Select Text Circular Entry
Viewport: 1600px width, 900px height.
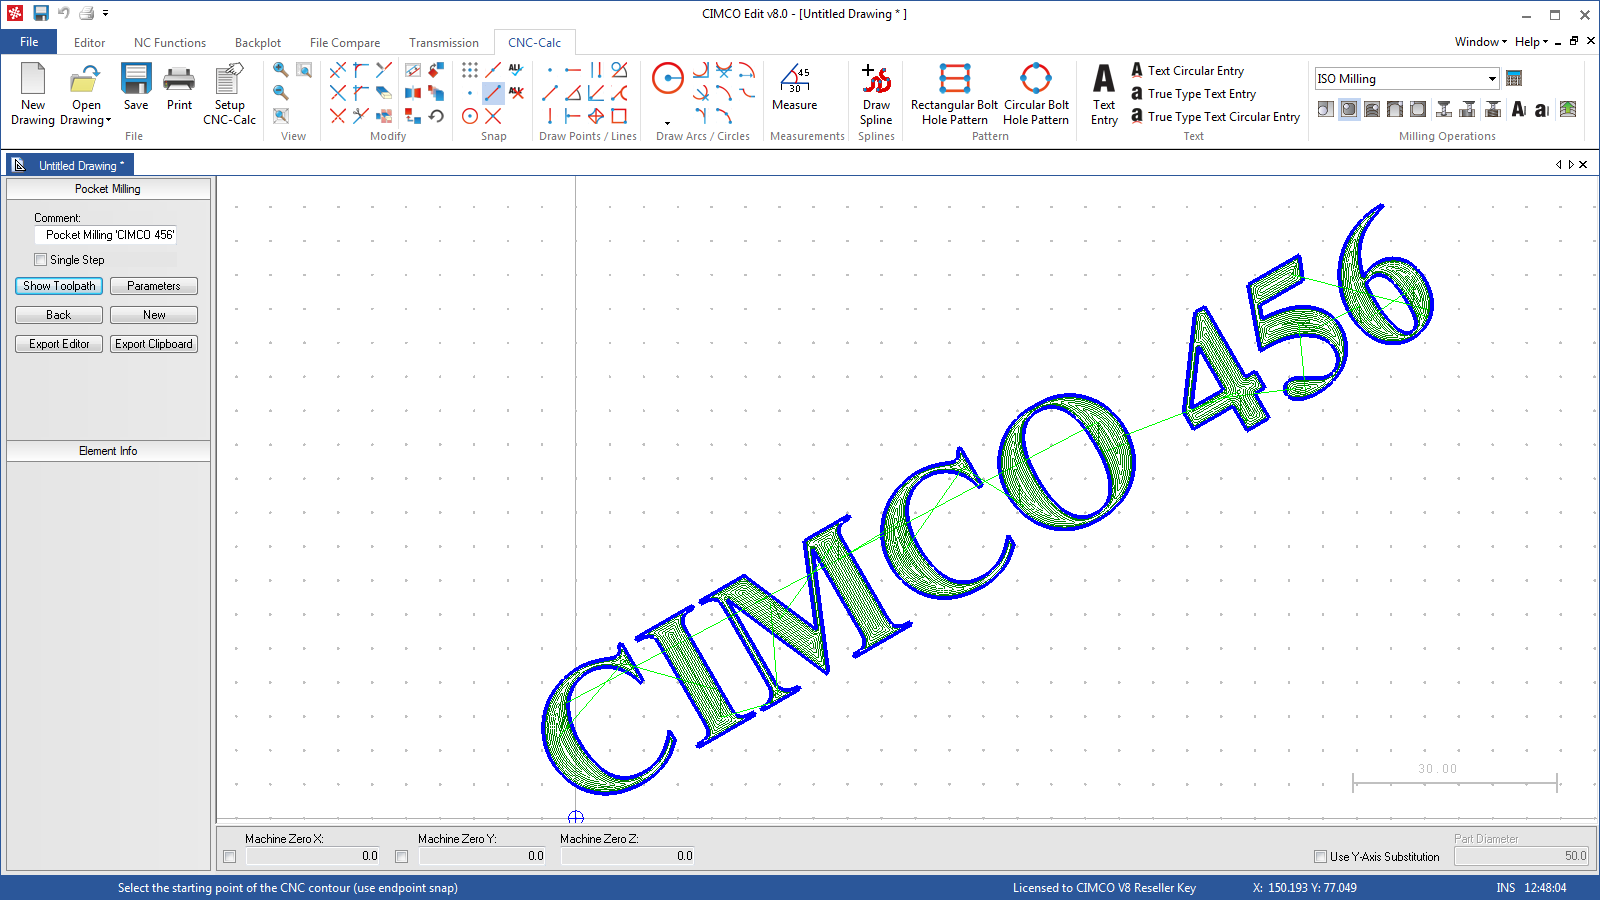pyautogui.click(x=1188, y=71)
